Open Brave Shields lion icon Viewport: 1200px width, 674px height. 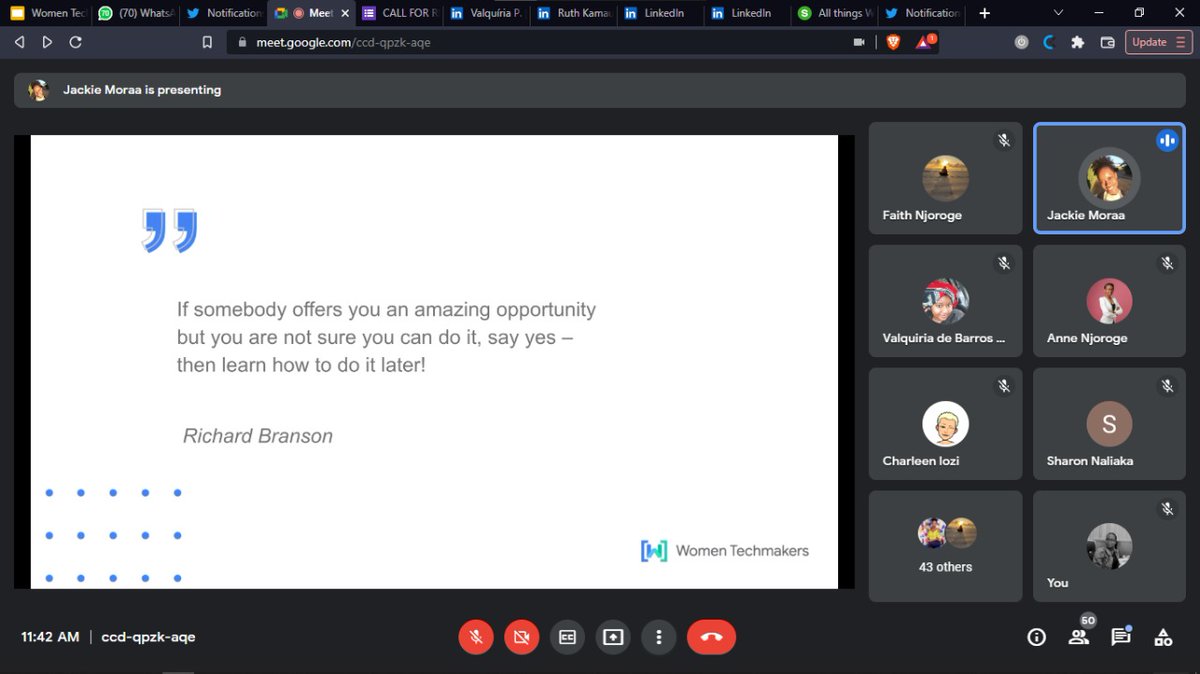pos(893,42)
